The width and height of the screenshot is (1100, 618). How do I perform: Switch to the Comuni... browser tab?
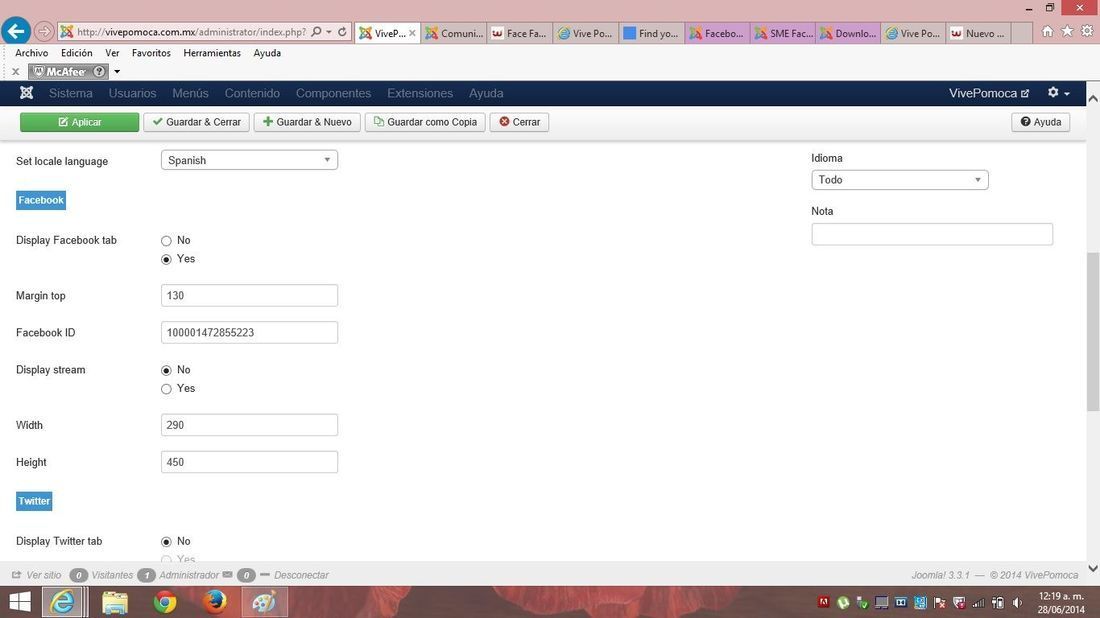(x=454, y=33)
